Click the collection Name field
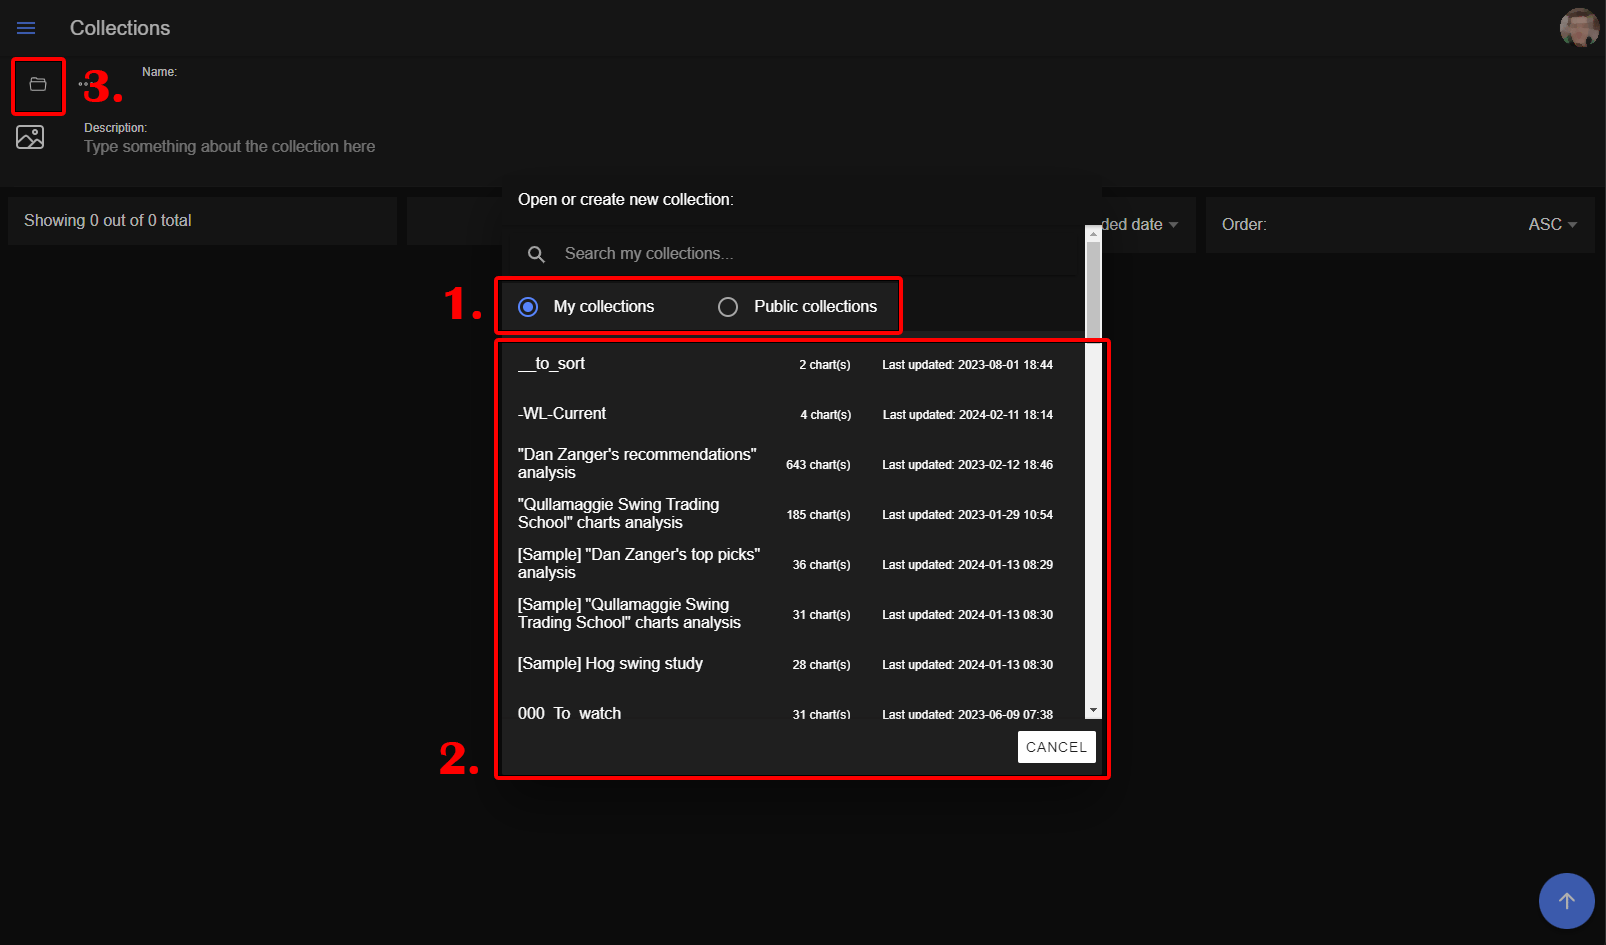 pyautogui.click(x=159, y=72)
